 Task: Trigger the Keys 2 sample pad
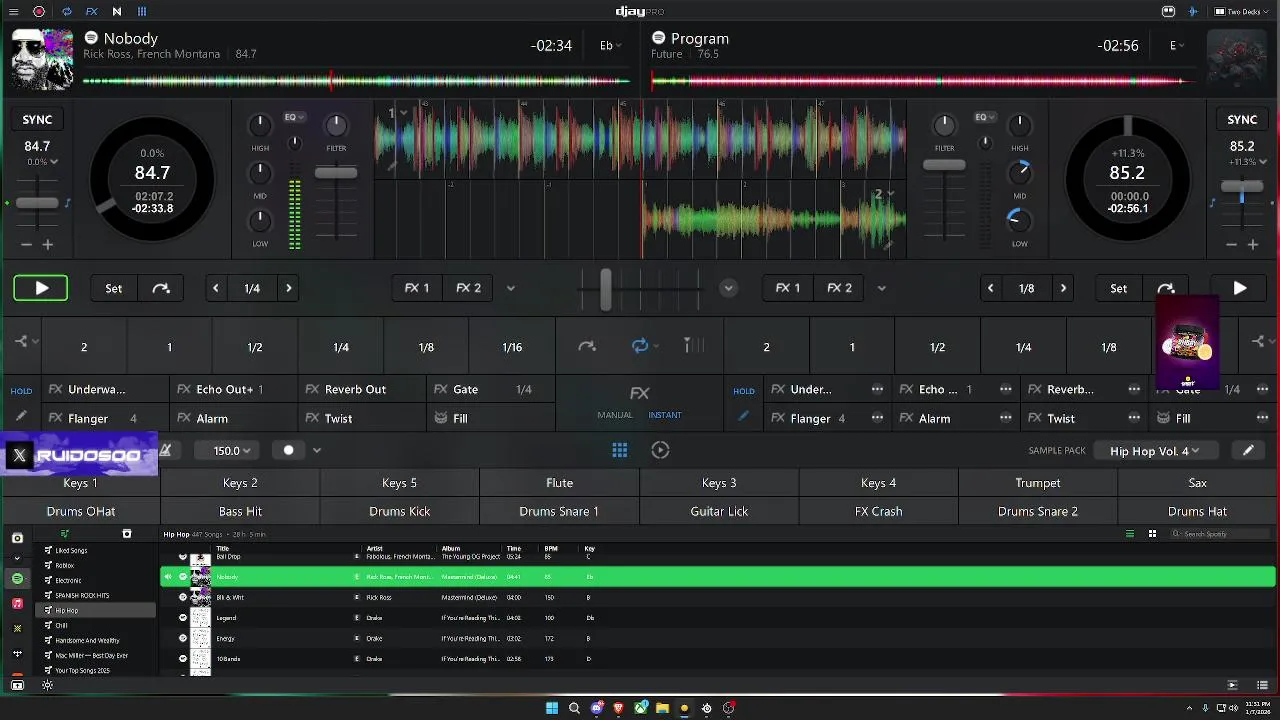[x=240, y=483]
